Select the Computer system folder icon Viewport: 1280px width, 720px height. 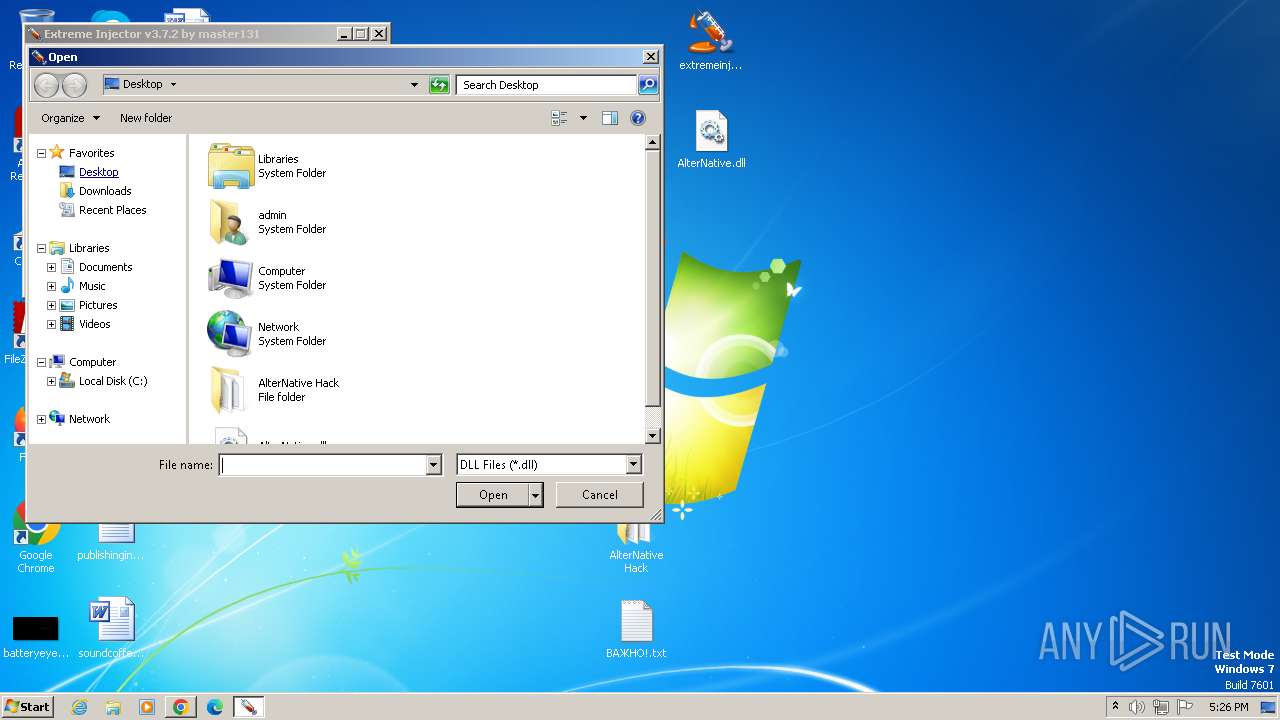point(231,278)
